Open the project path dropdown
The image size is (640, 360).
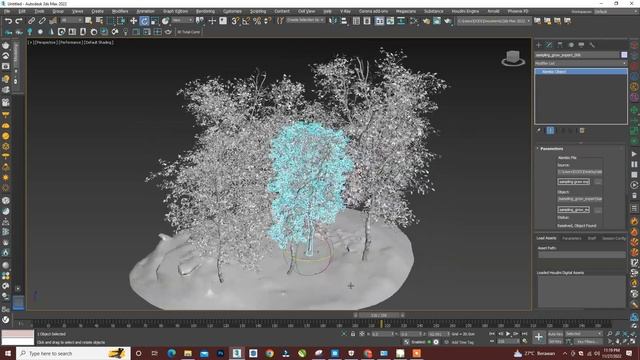point(494,20)
